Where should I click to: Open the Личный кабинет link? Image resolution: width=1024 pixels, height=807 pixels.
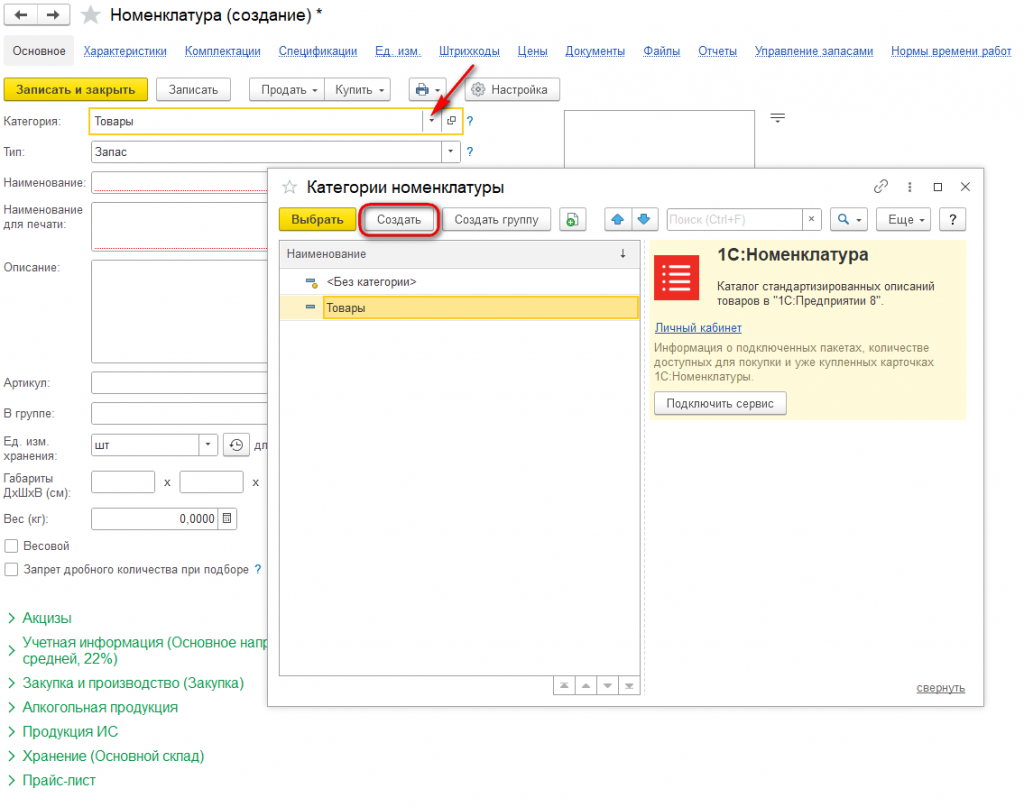(x=698, y=328)
